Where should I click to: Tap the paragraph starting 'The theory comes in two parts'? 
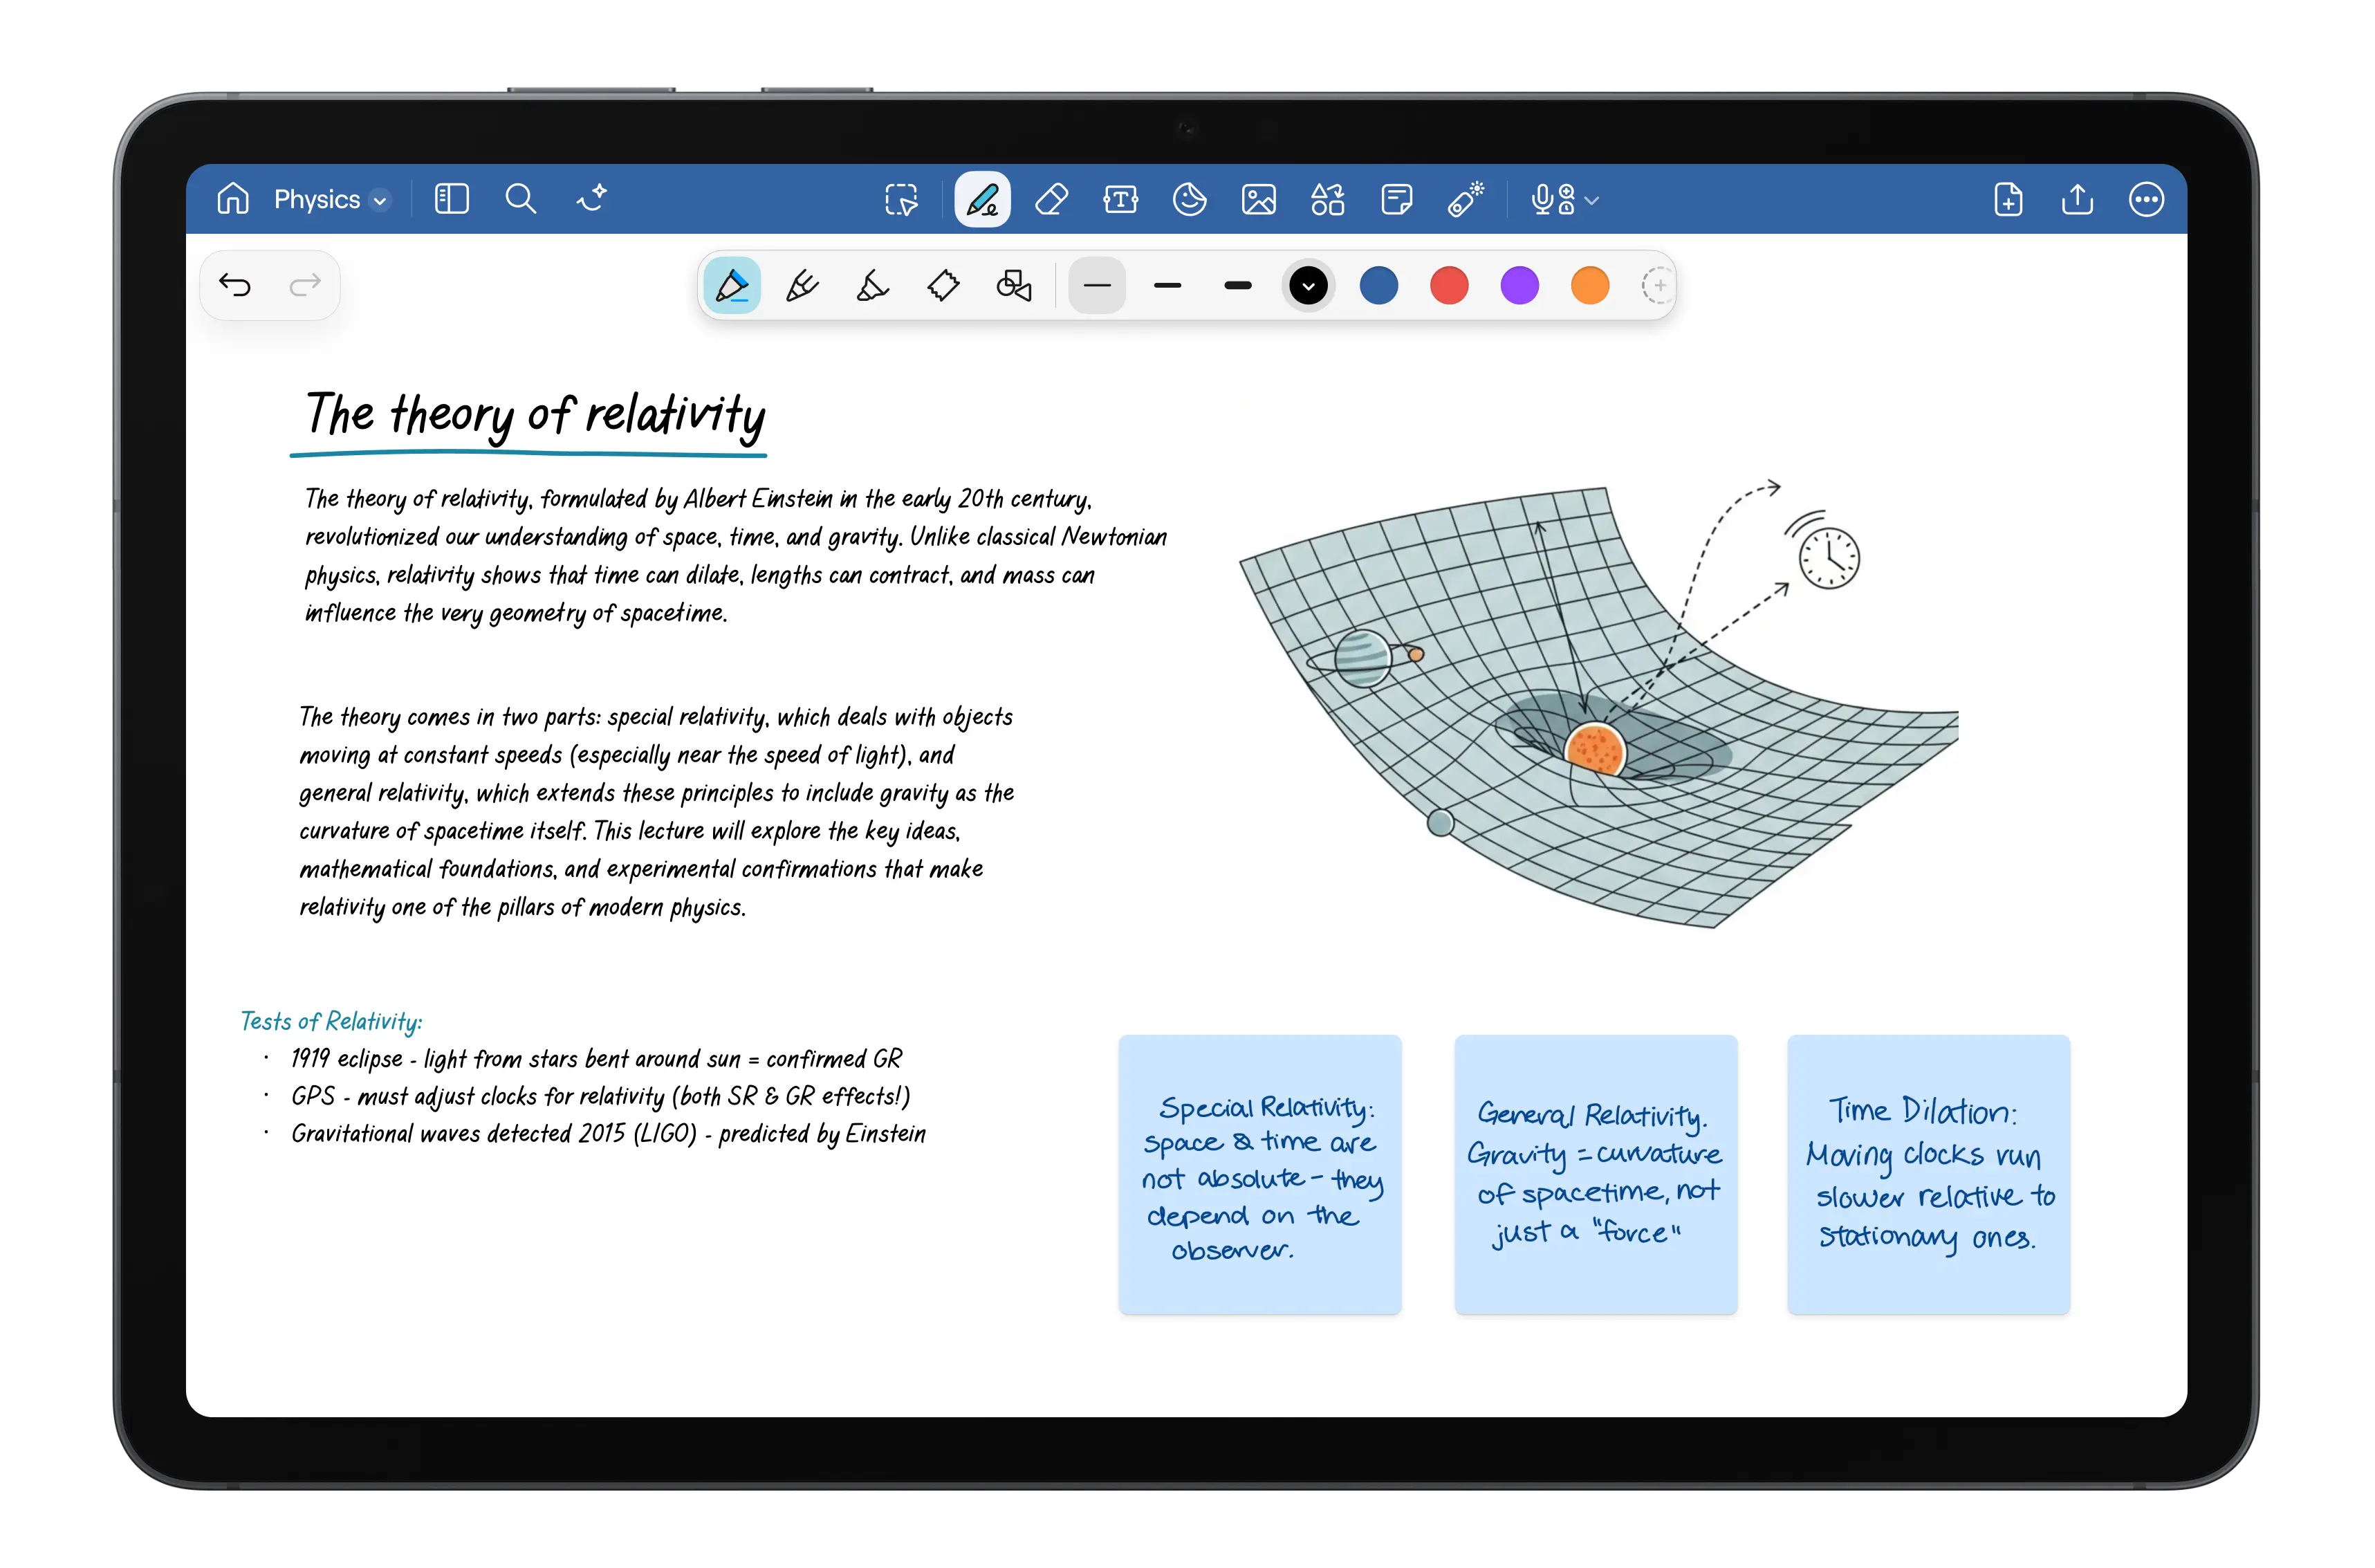(656, 812)
